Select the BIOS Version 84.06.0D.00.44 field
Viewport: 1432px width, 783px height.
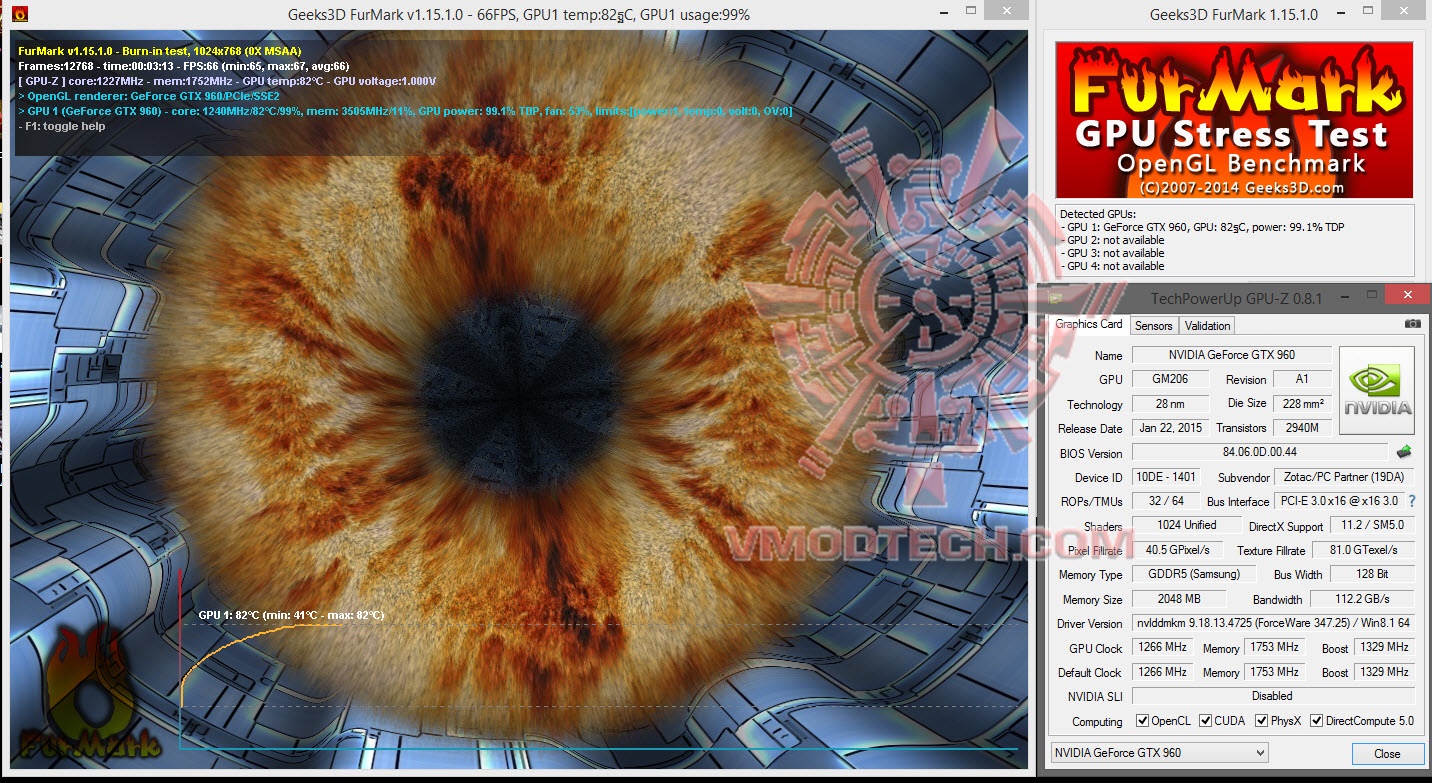(x=1259, y=453)
